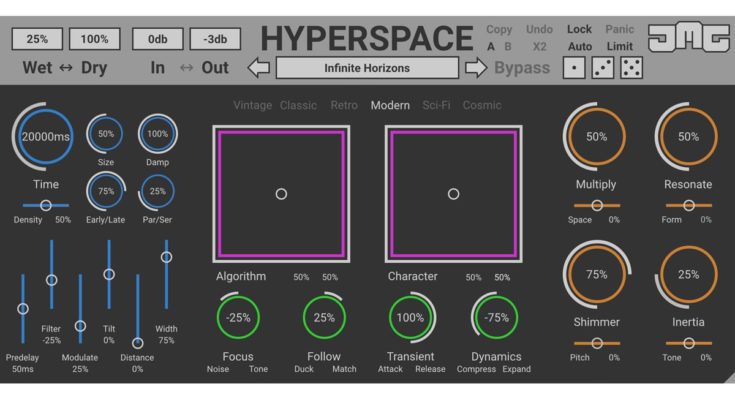Click the Wet/Dry link arrow

[65, 69]
